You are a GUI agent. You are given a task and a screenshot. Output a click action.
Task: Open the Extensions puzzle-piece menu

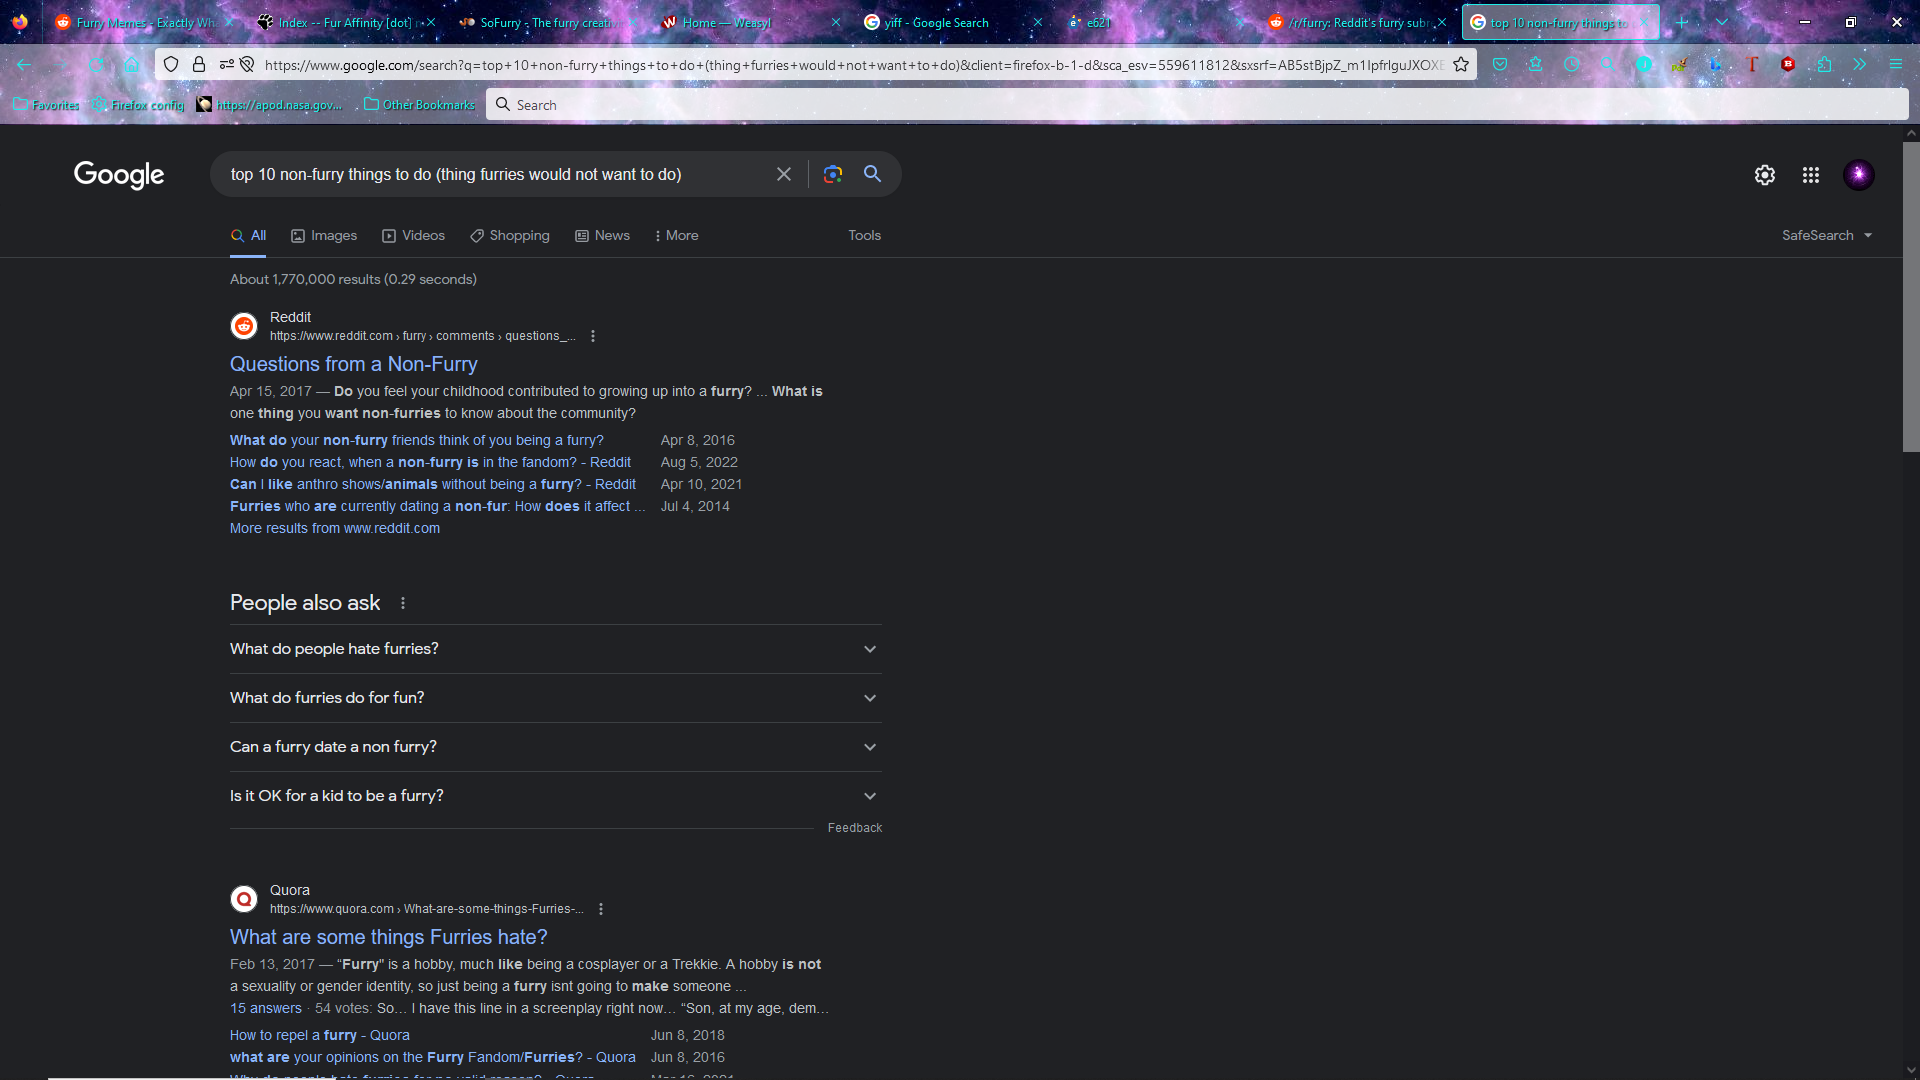pos(1824,65)
